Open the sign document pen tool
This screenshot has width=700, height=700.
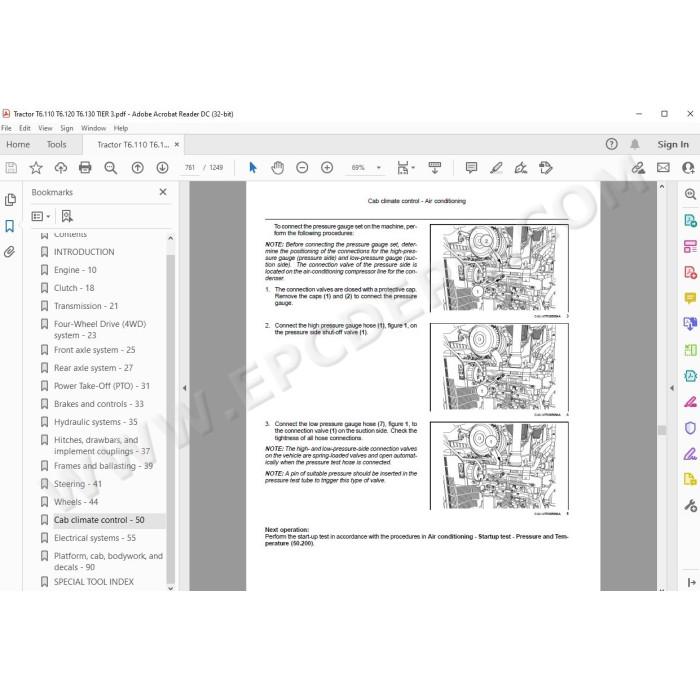pyautogui.click(x=521, y=168)
